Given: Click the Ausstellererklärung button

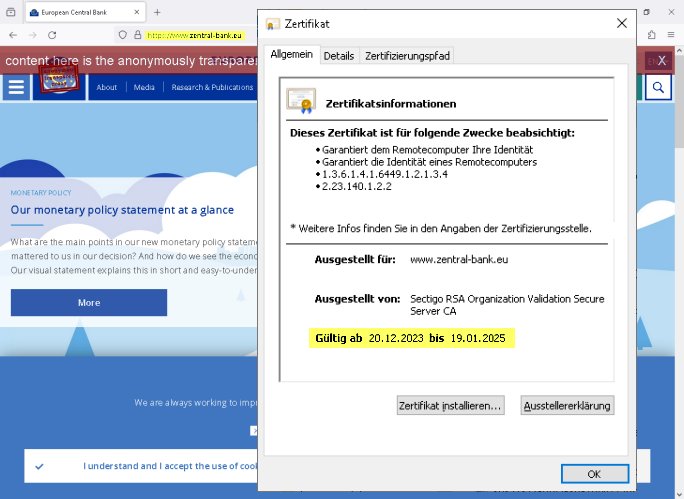Looking at the screenshot, I should pos(567,405).
